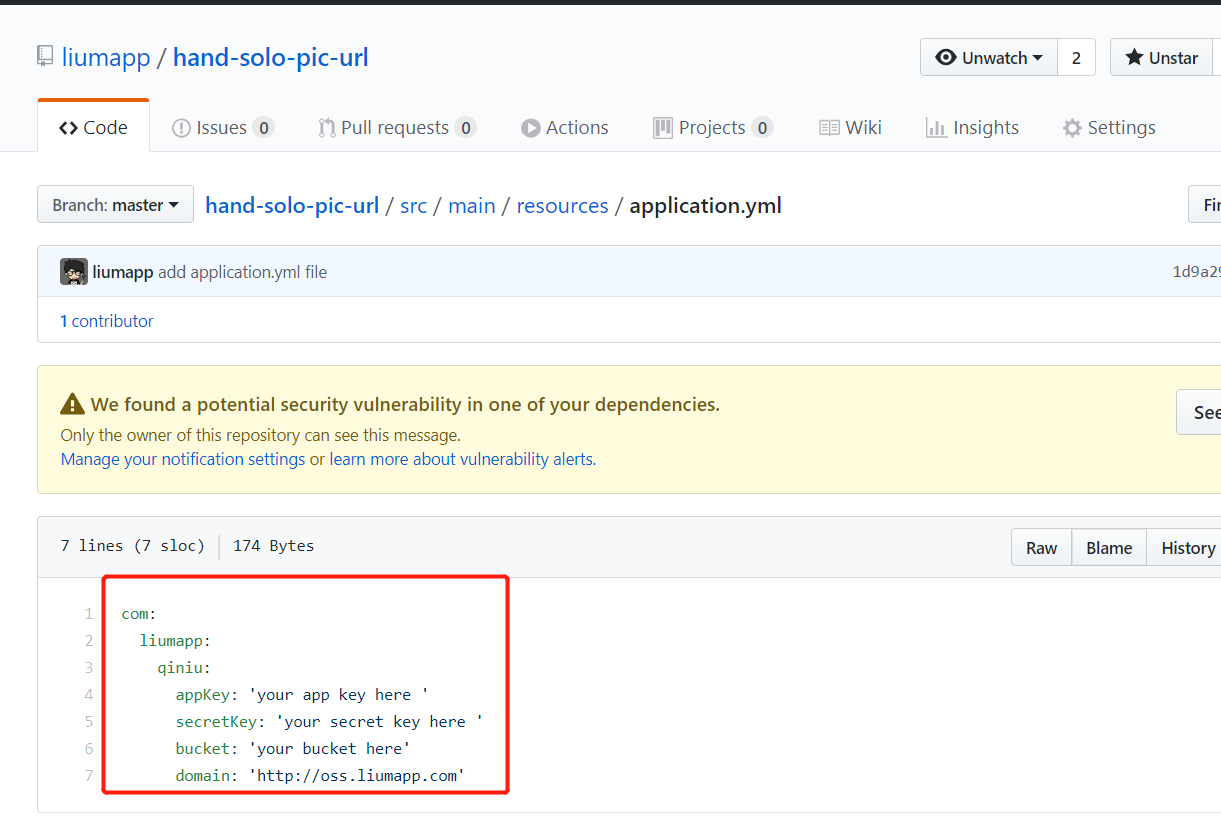Viewport: 1221px width, 827px height.
Task: Open the '1 contributor' link
Action: coord(107,321)
